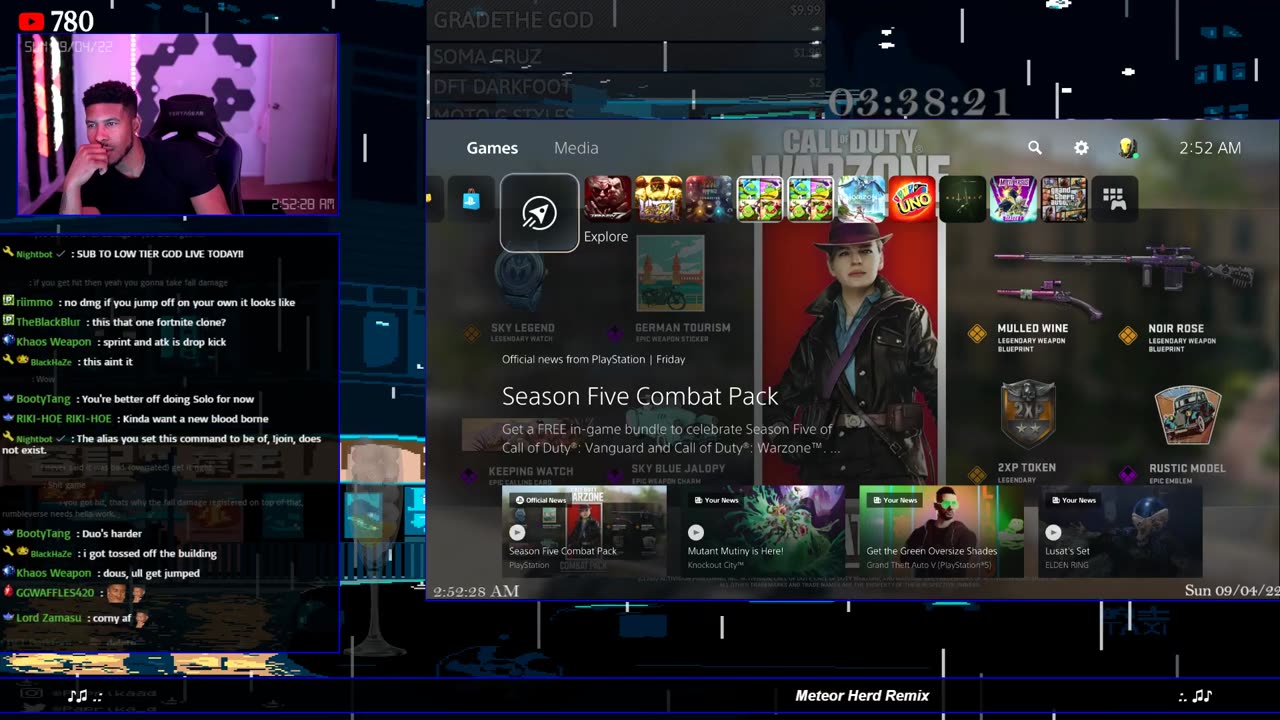This screenshot has height=720, width=1280.
Task: Click the Mulled Wine weapon blueprint label
Action: click(1032, 328)
